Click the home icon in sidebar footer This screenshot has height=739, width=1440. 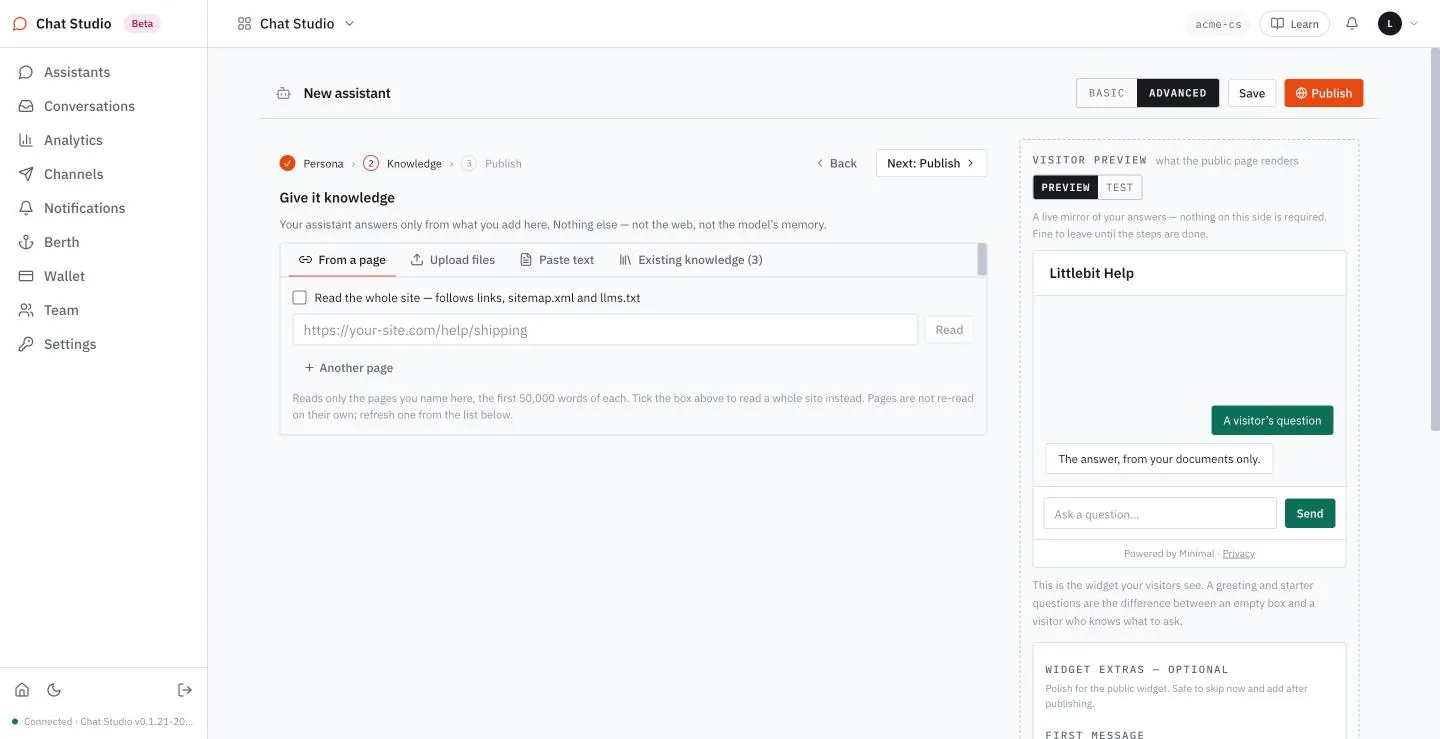[x=22, y=690]
